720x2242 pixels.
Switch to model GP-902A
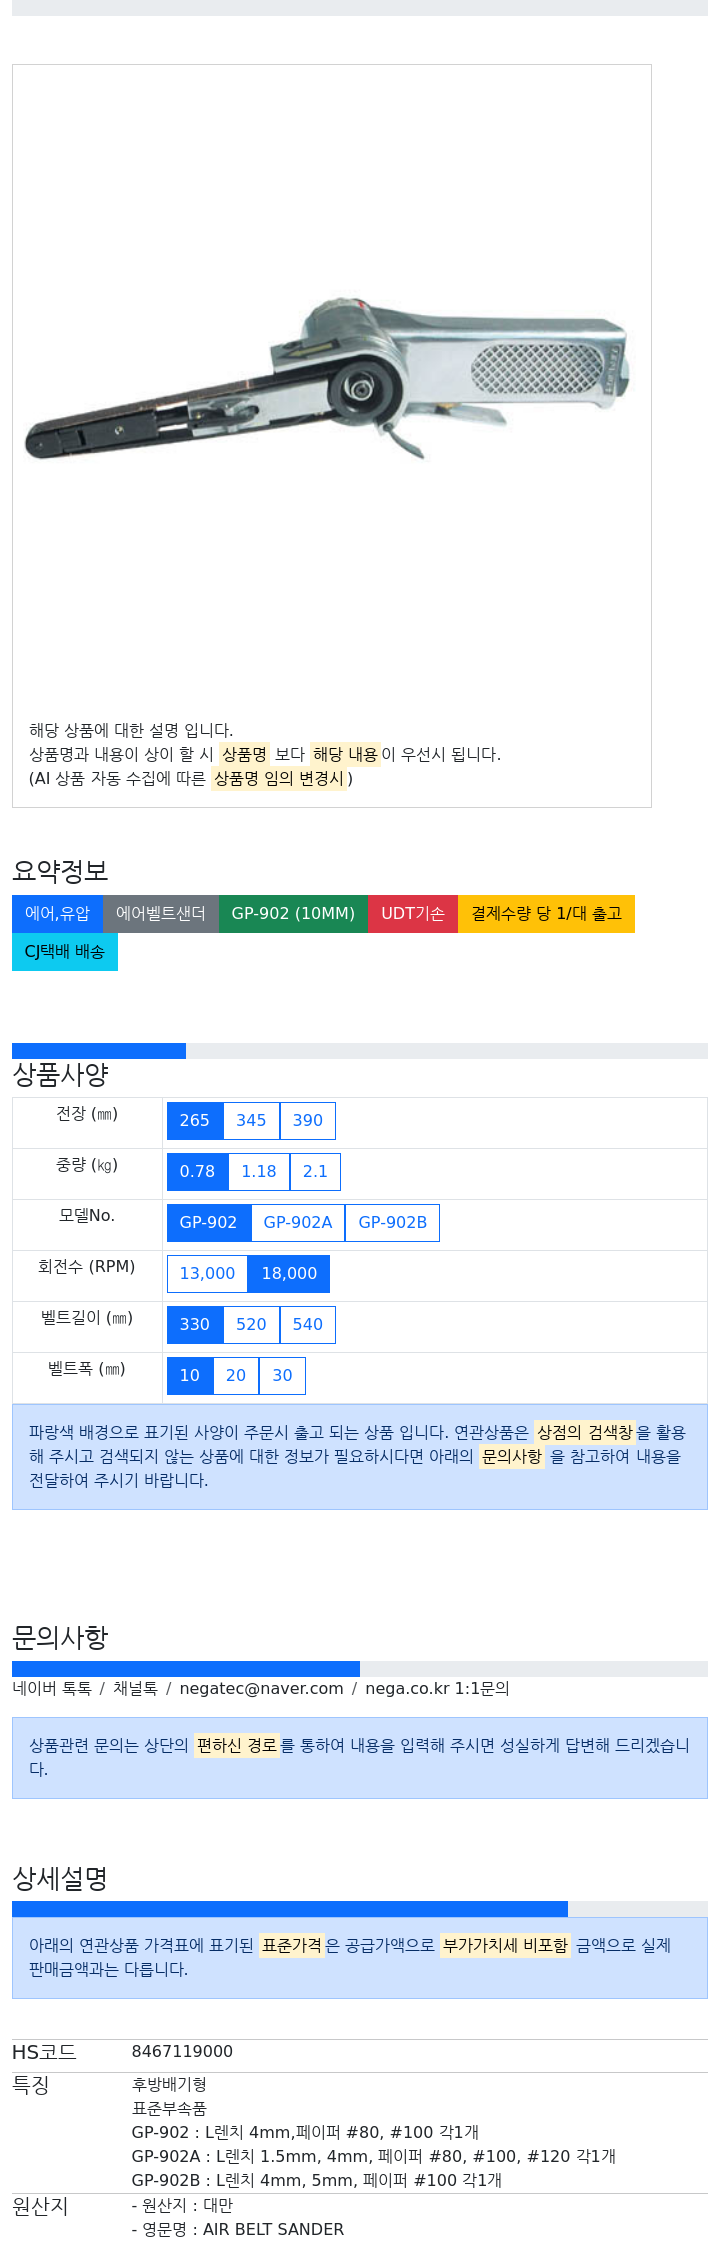coord(298,1223)
